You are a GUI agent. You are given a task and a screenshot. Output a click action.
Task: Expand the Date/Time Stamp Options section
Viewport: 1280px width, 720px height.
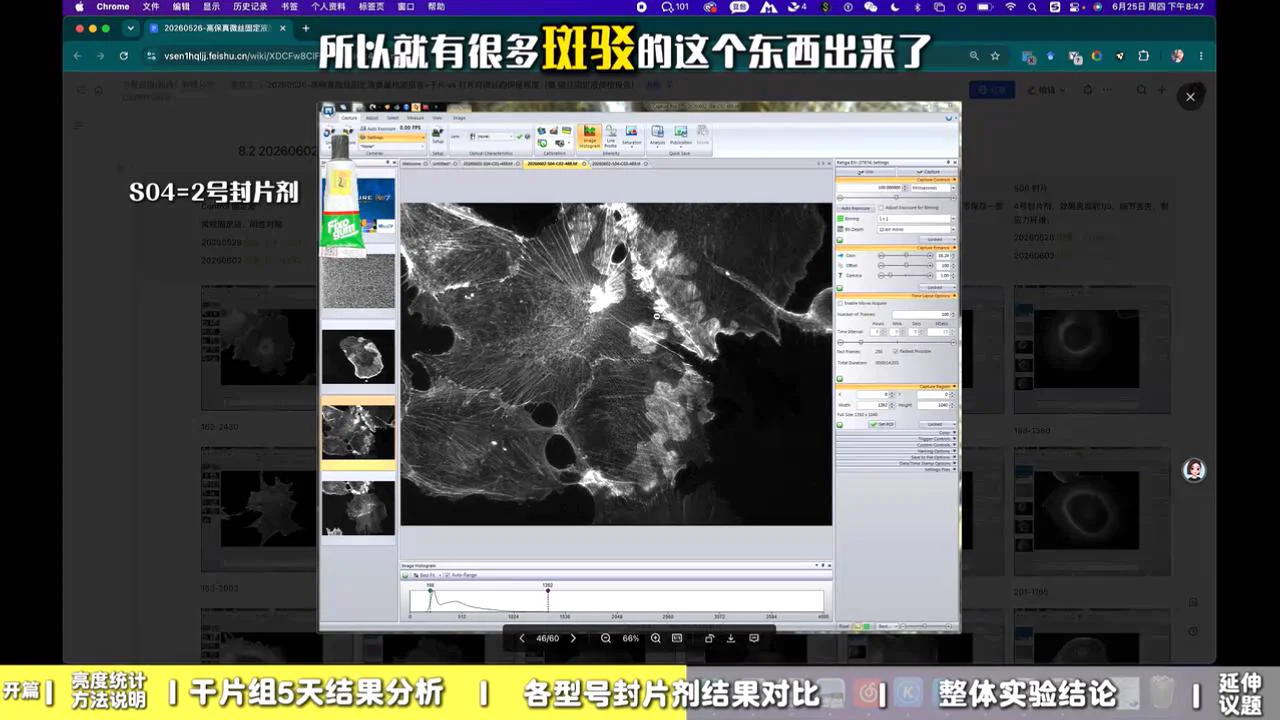[x=895, y=463]
